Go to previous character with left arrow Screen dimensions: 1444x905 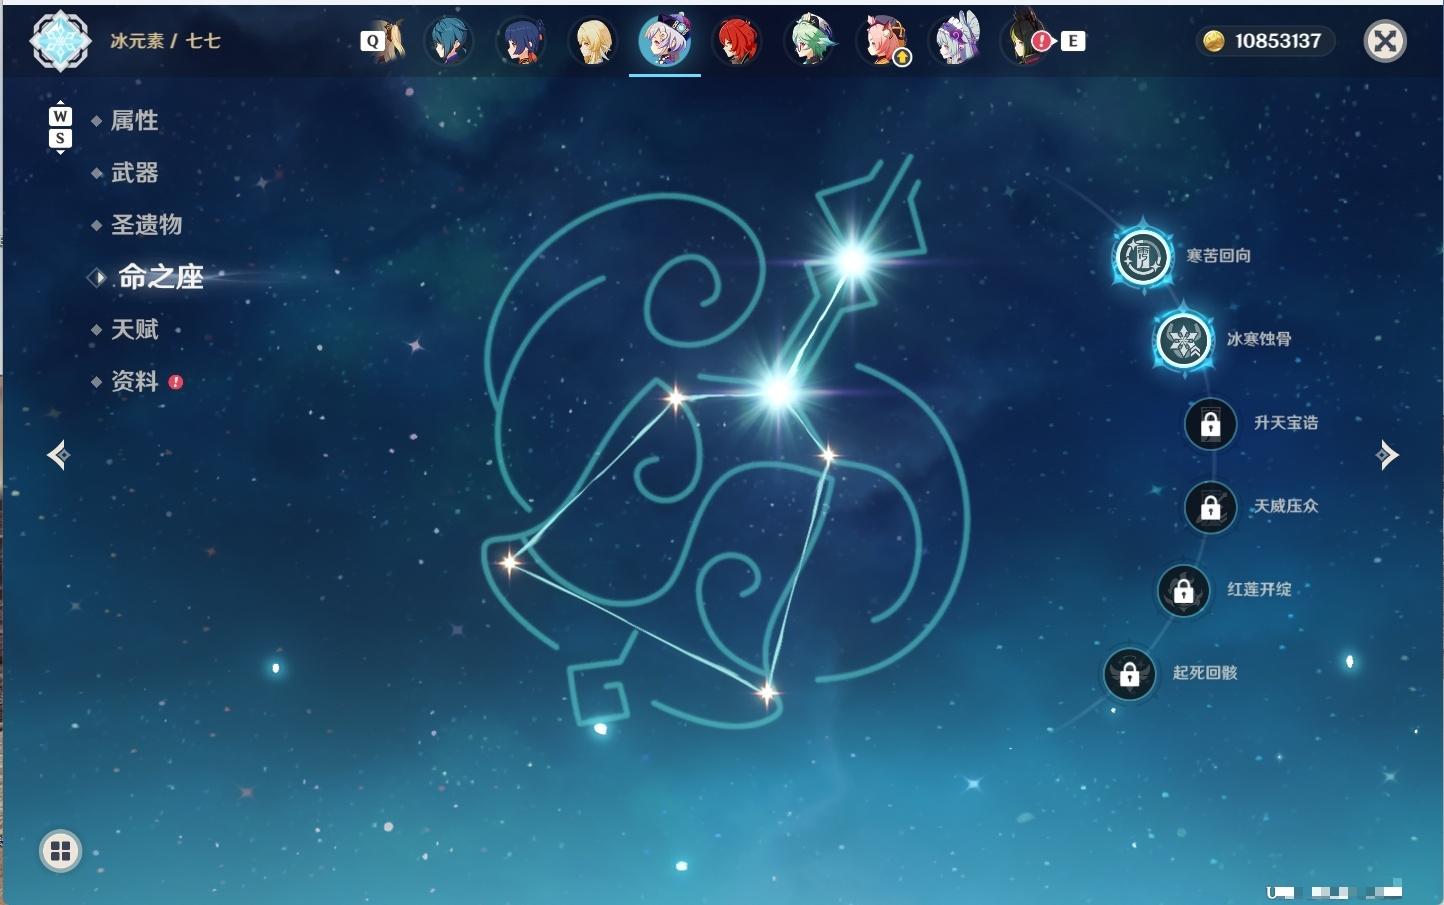tap(58, 455)
